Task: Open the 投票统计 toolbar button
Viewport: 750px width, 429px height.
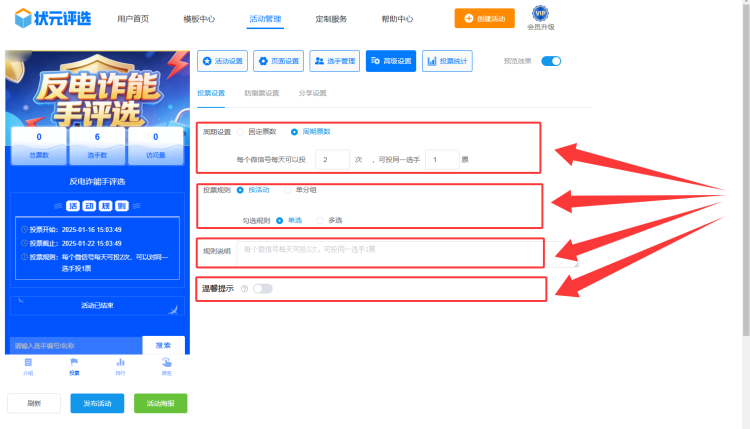Action: pyautogui.click(x=447, y=61)
